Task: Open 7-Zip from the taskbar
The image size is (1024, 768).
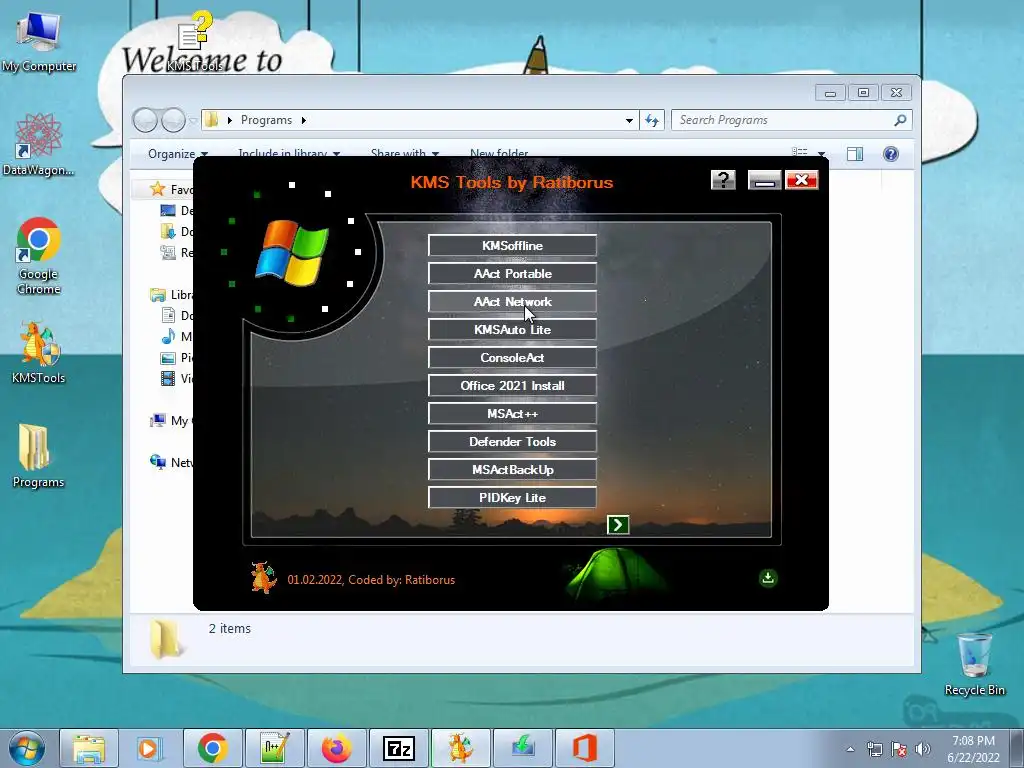Action: pos(398,748)
